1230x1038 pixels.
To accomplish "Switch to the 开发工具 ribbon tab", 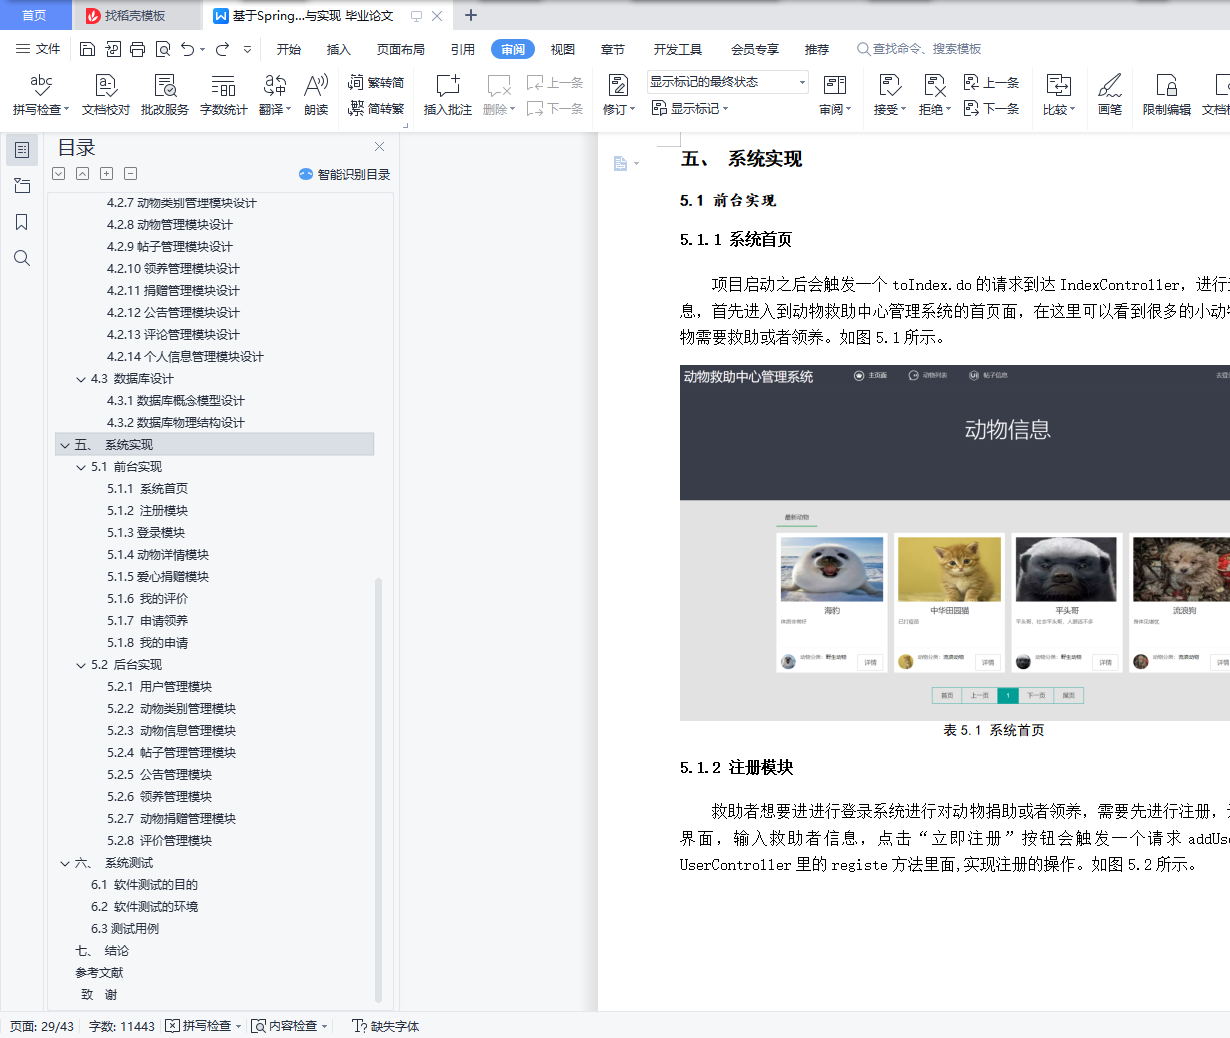I will (x=678, y=49).
